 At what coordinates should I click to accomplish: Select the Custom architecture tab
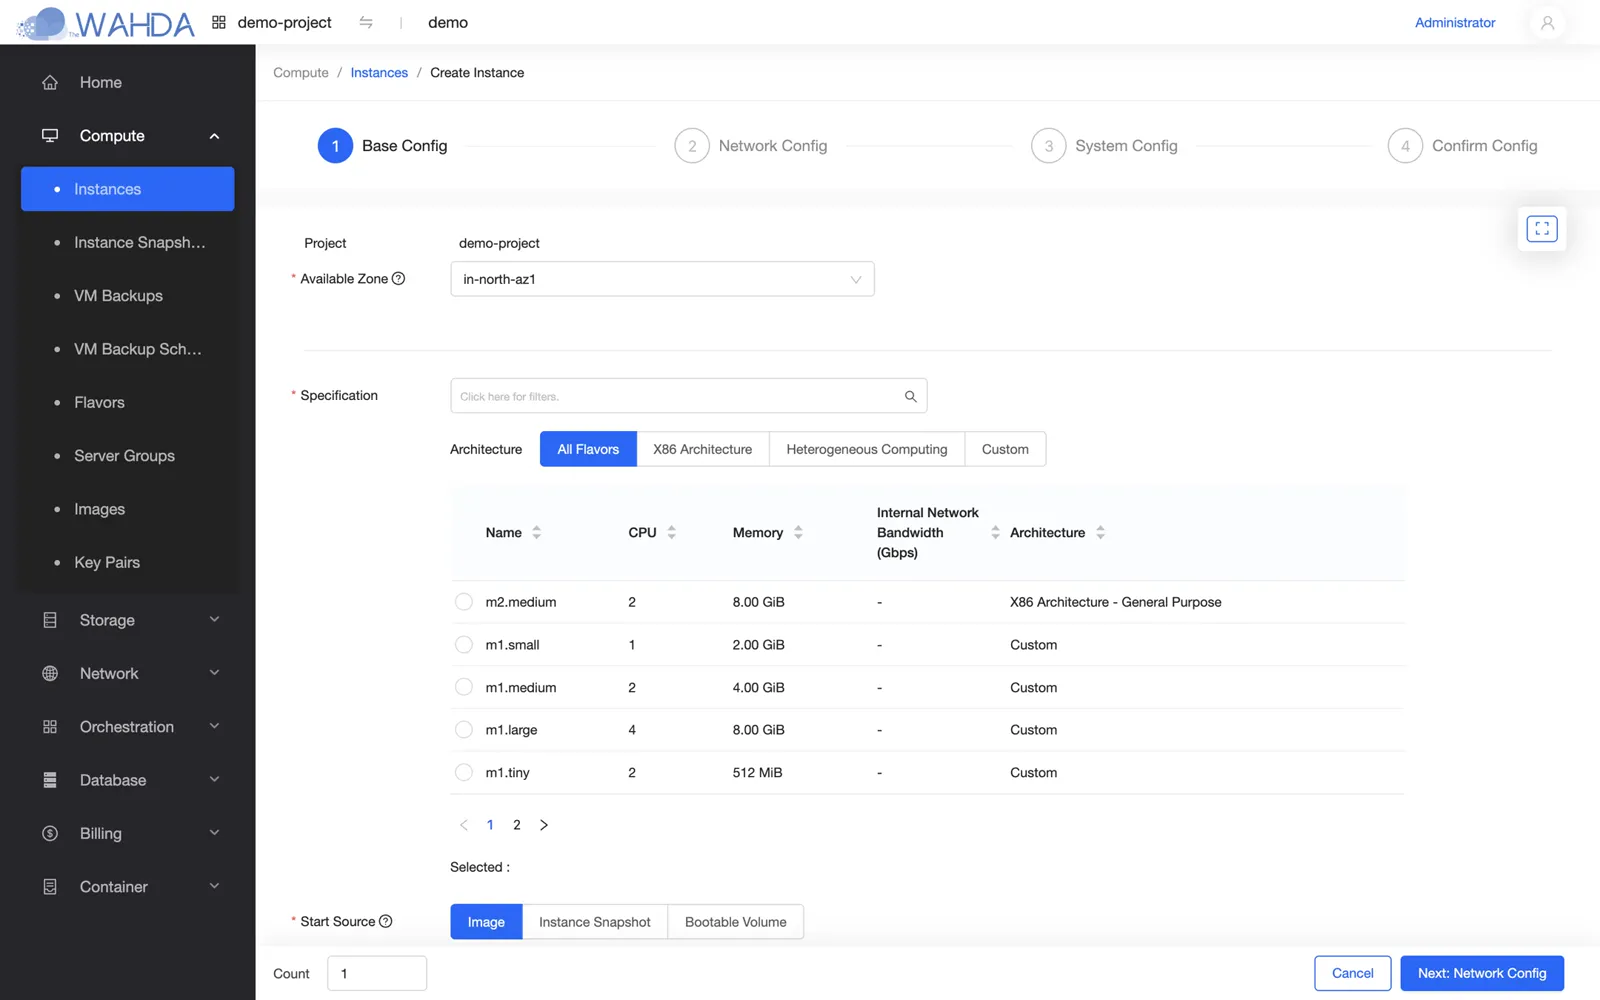click(x=1005, y=449)
